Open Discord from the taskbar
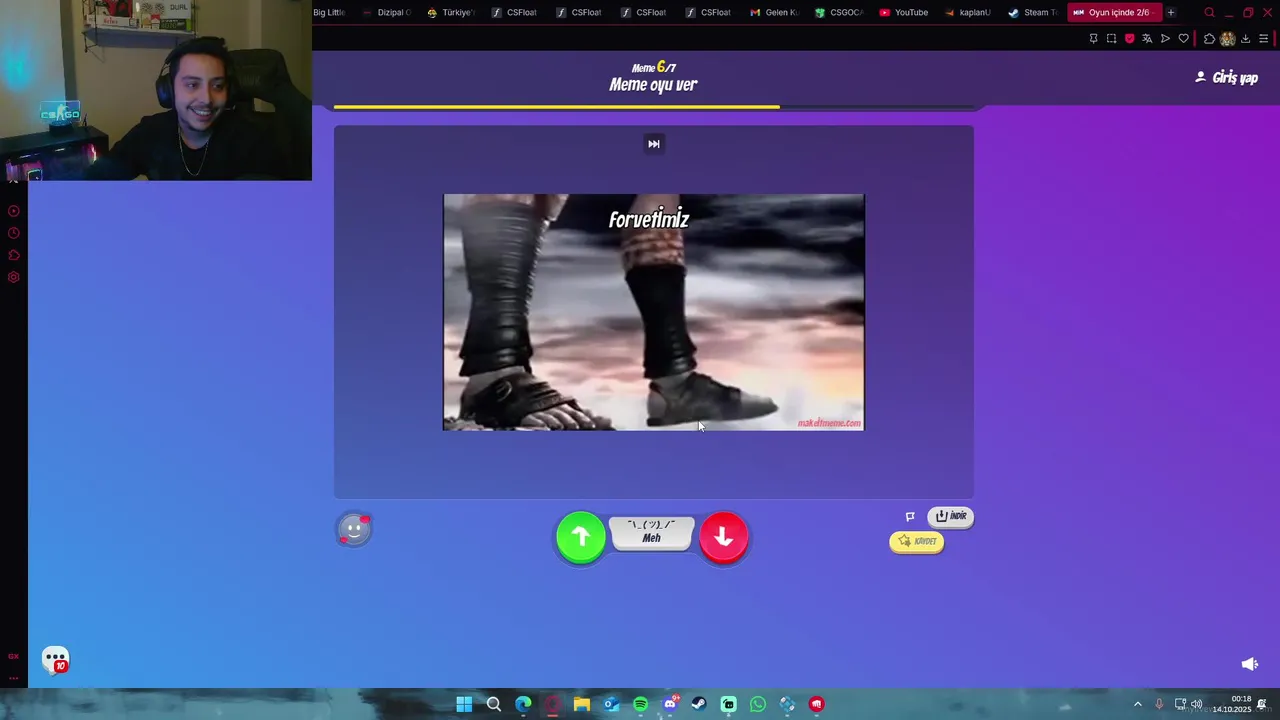Image resolution: width=1280 pixels, height=720 pixels. 670,704
